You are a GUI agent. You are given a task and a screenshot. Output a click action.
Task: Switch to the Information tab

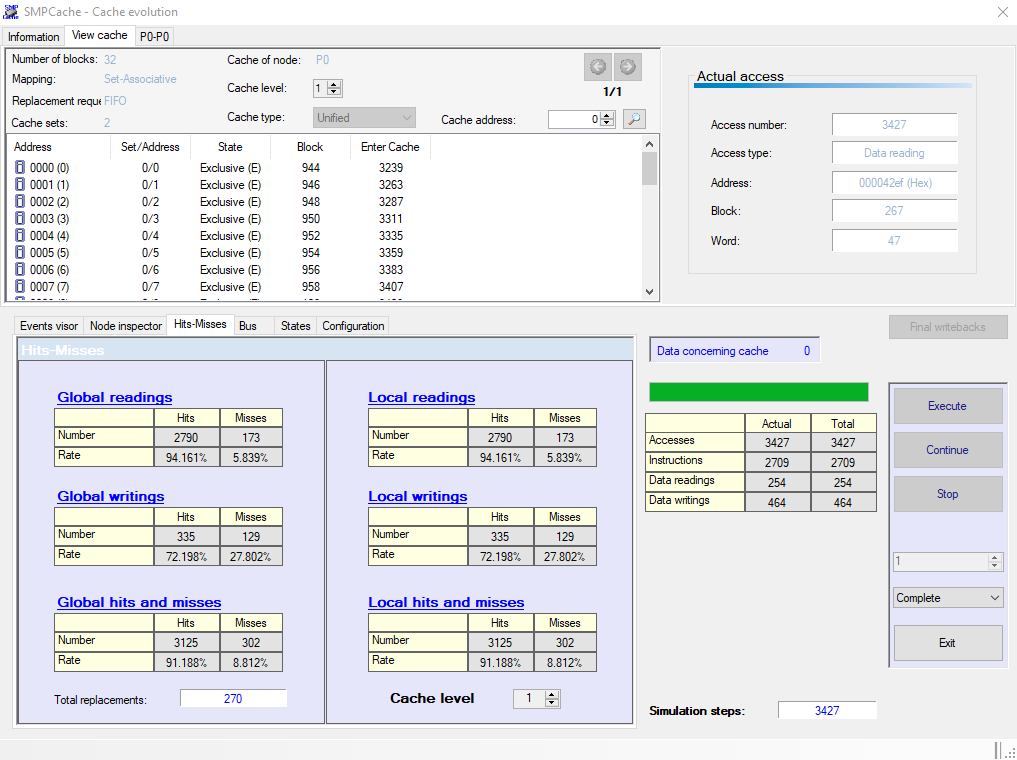(x=34, y=37)
